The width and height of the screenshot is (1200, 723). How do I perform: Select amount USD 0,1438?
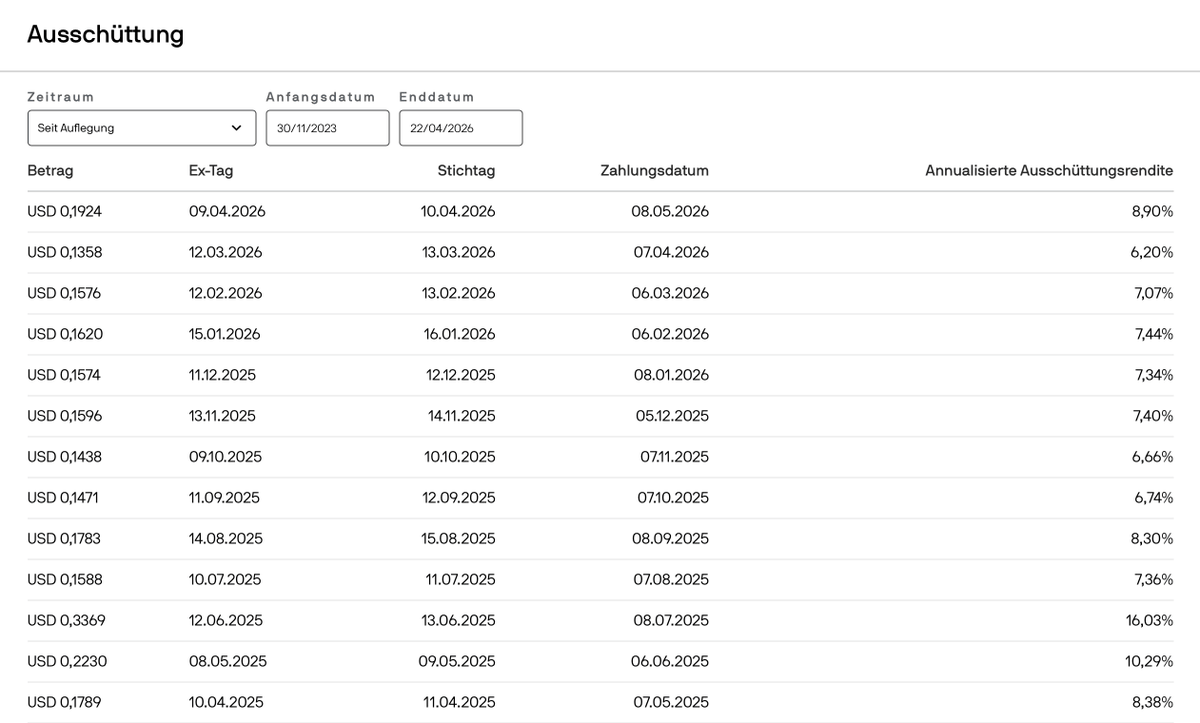pyautogui.click(x=65, y=457)
